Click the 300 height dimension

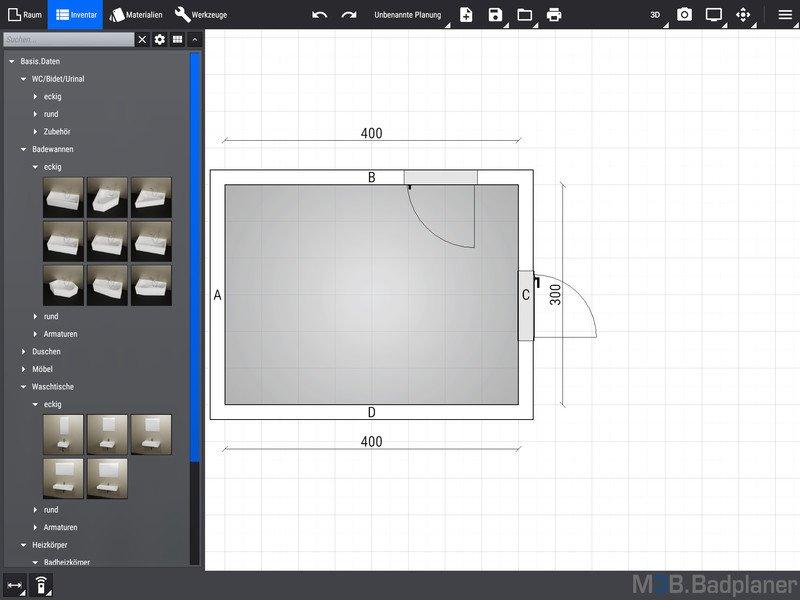(x=555, y=295)
